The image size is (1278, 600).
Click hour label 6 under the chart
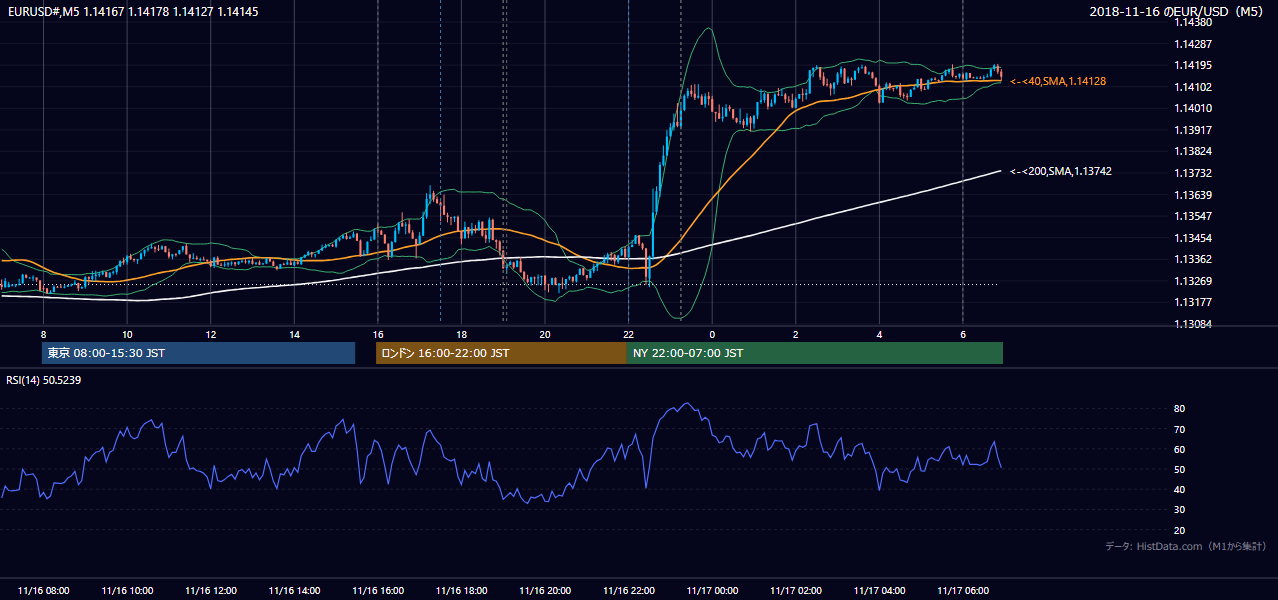coord(962,334)
